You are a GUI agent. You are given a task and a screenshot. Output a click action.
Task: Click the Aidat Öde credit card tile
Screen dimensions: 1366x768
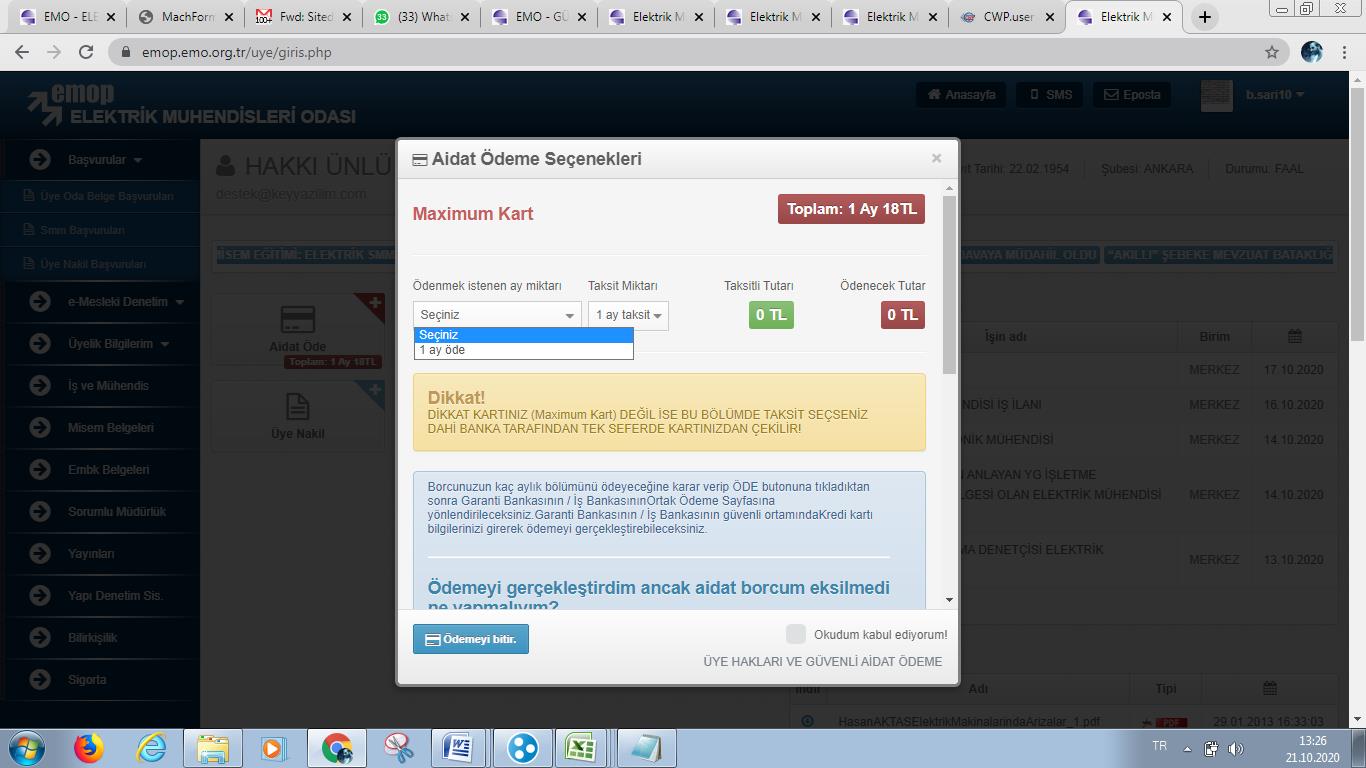pos(298,331)
